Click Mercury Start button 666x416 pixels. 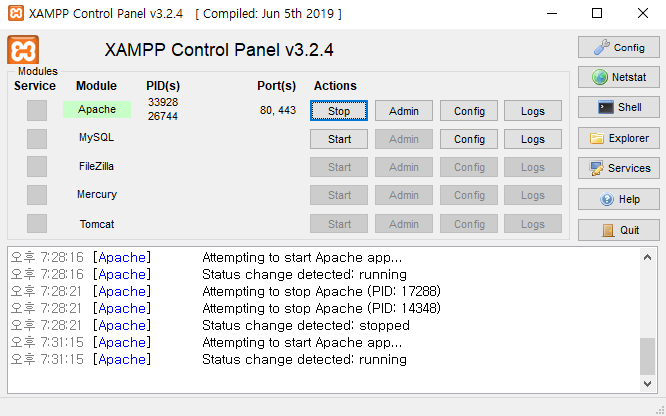click(x=339, y=195)
